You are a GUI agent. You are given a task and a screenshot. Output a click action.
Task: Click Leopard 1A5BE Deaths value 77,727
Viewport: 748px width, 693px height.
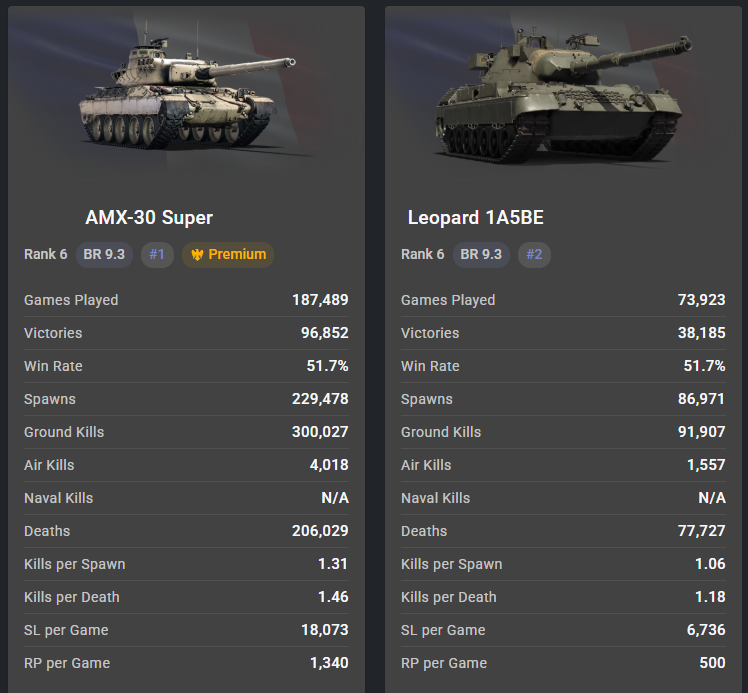701,531
